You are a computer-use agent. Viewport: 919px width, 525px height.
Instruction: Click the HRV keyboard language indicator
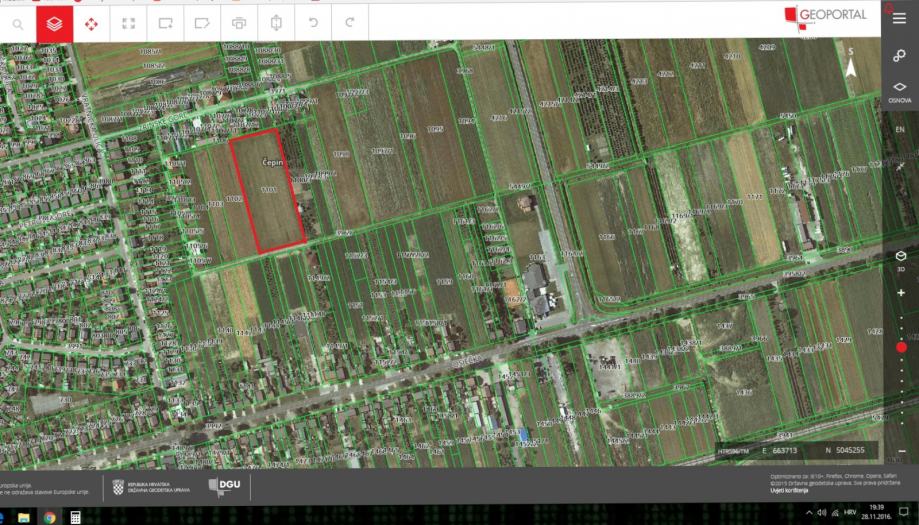pyautogui.click(x=849, y=512)
